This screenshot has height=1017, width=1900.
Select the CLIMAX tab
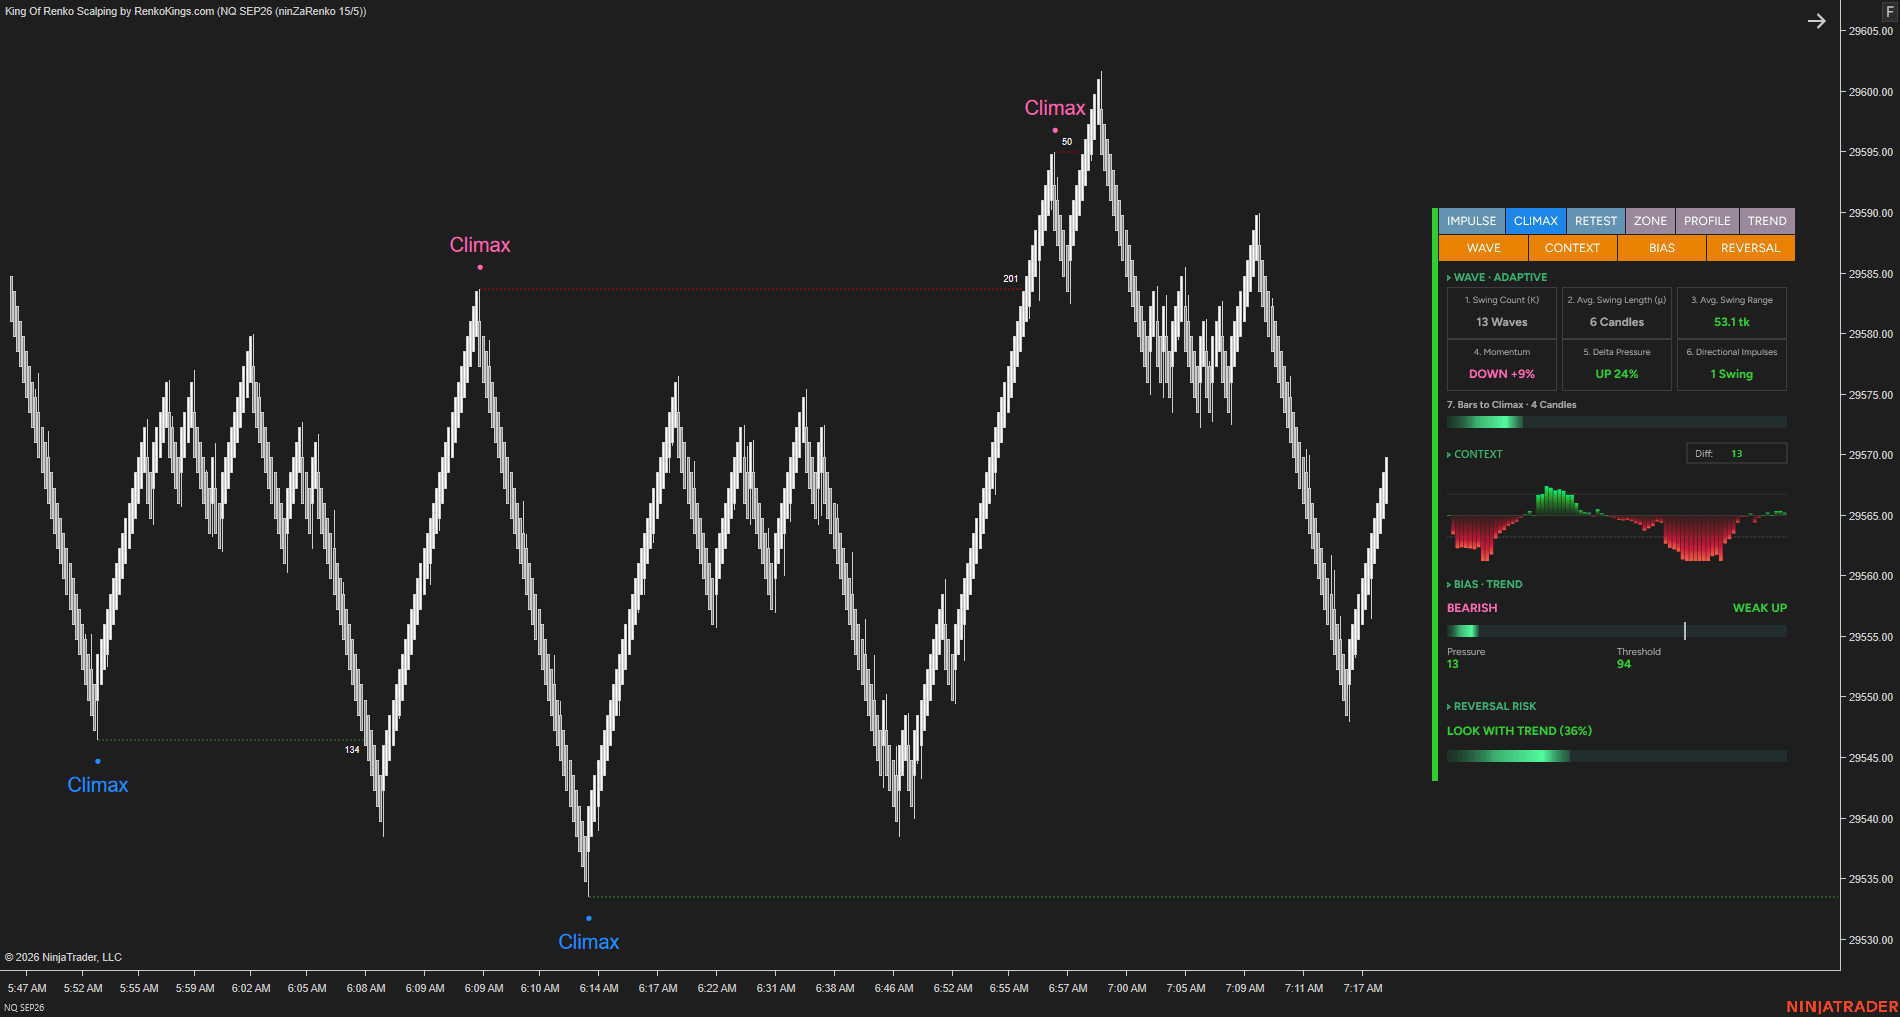coord(1536,221)
